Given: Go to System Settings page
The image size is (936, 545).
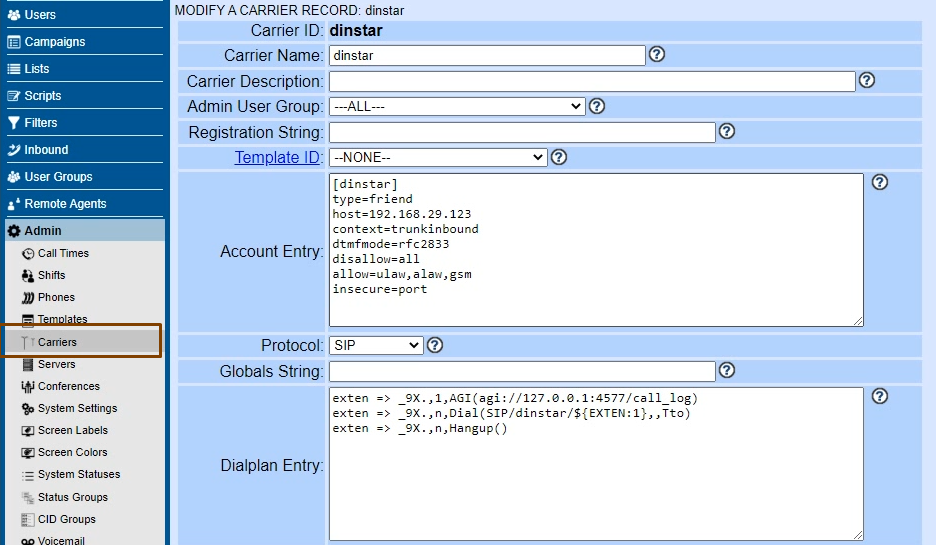Looking at the screenshot, I should (78, 408).
